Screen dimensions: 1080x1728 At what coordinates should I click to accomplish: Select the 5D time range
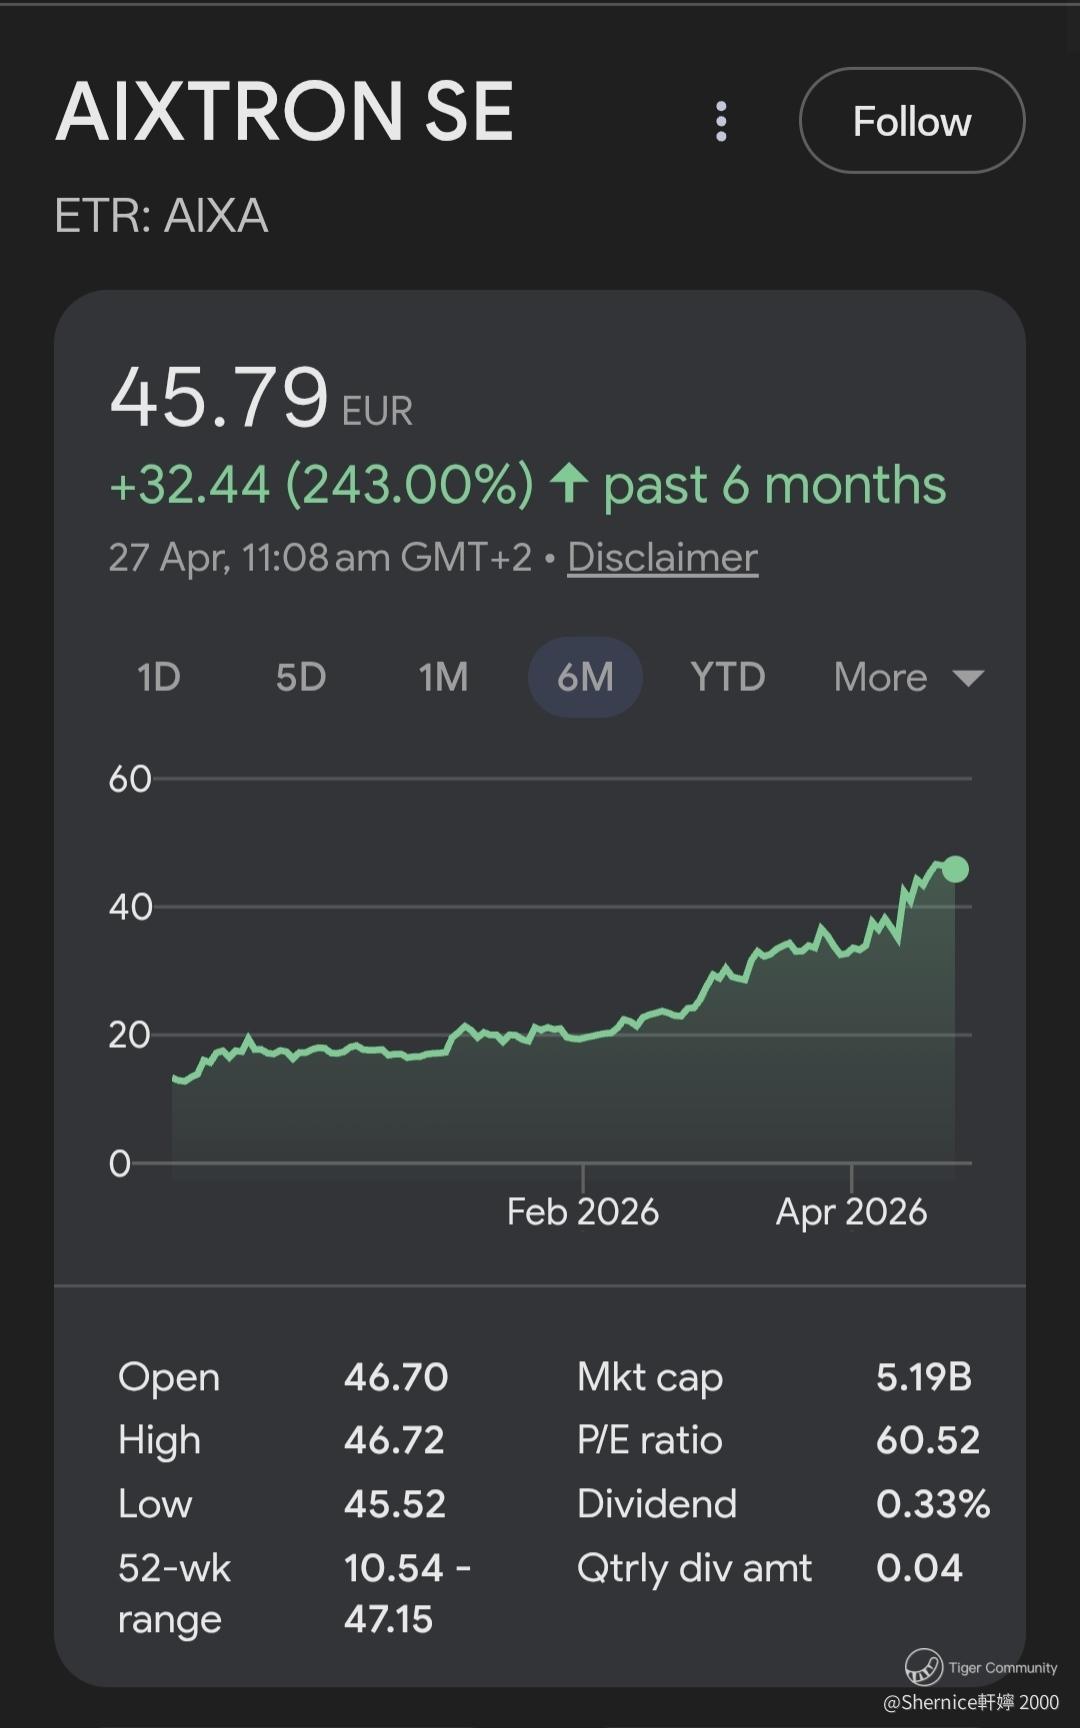pos(300,677)
